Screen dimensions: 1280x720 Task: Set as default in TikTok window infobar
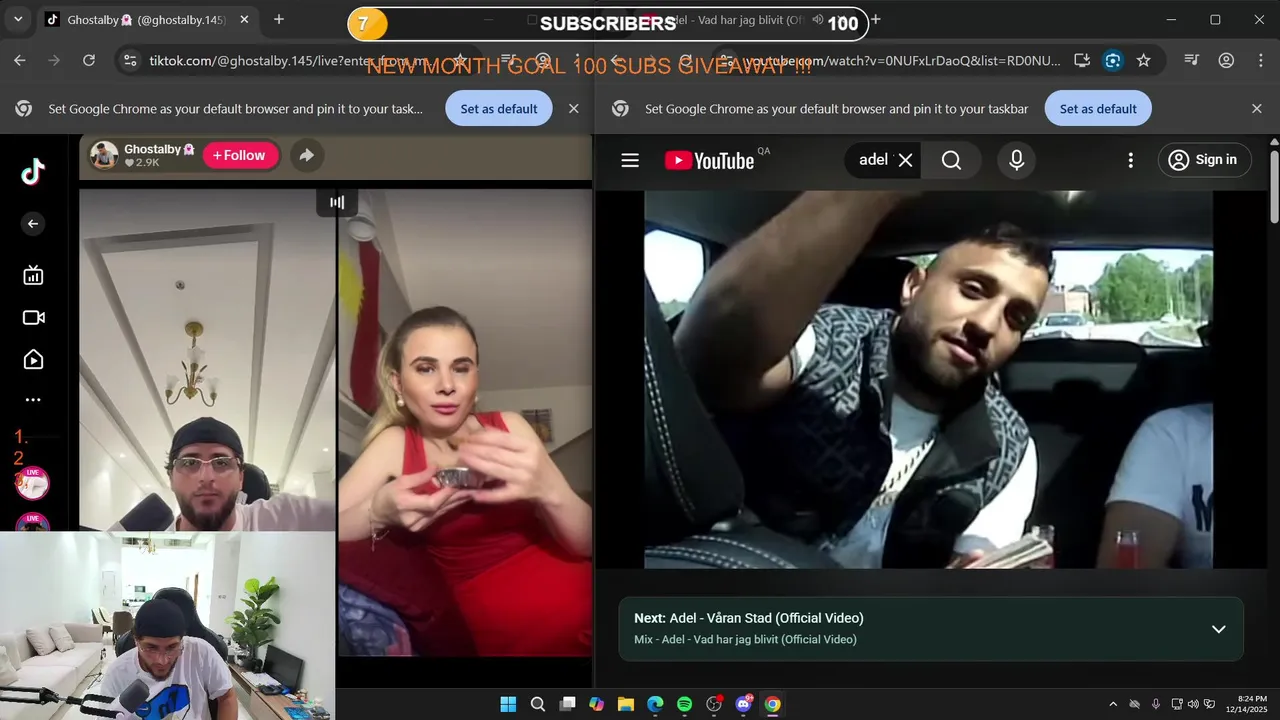click(x=499, y=109)
